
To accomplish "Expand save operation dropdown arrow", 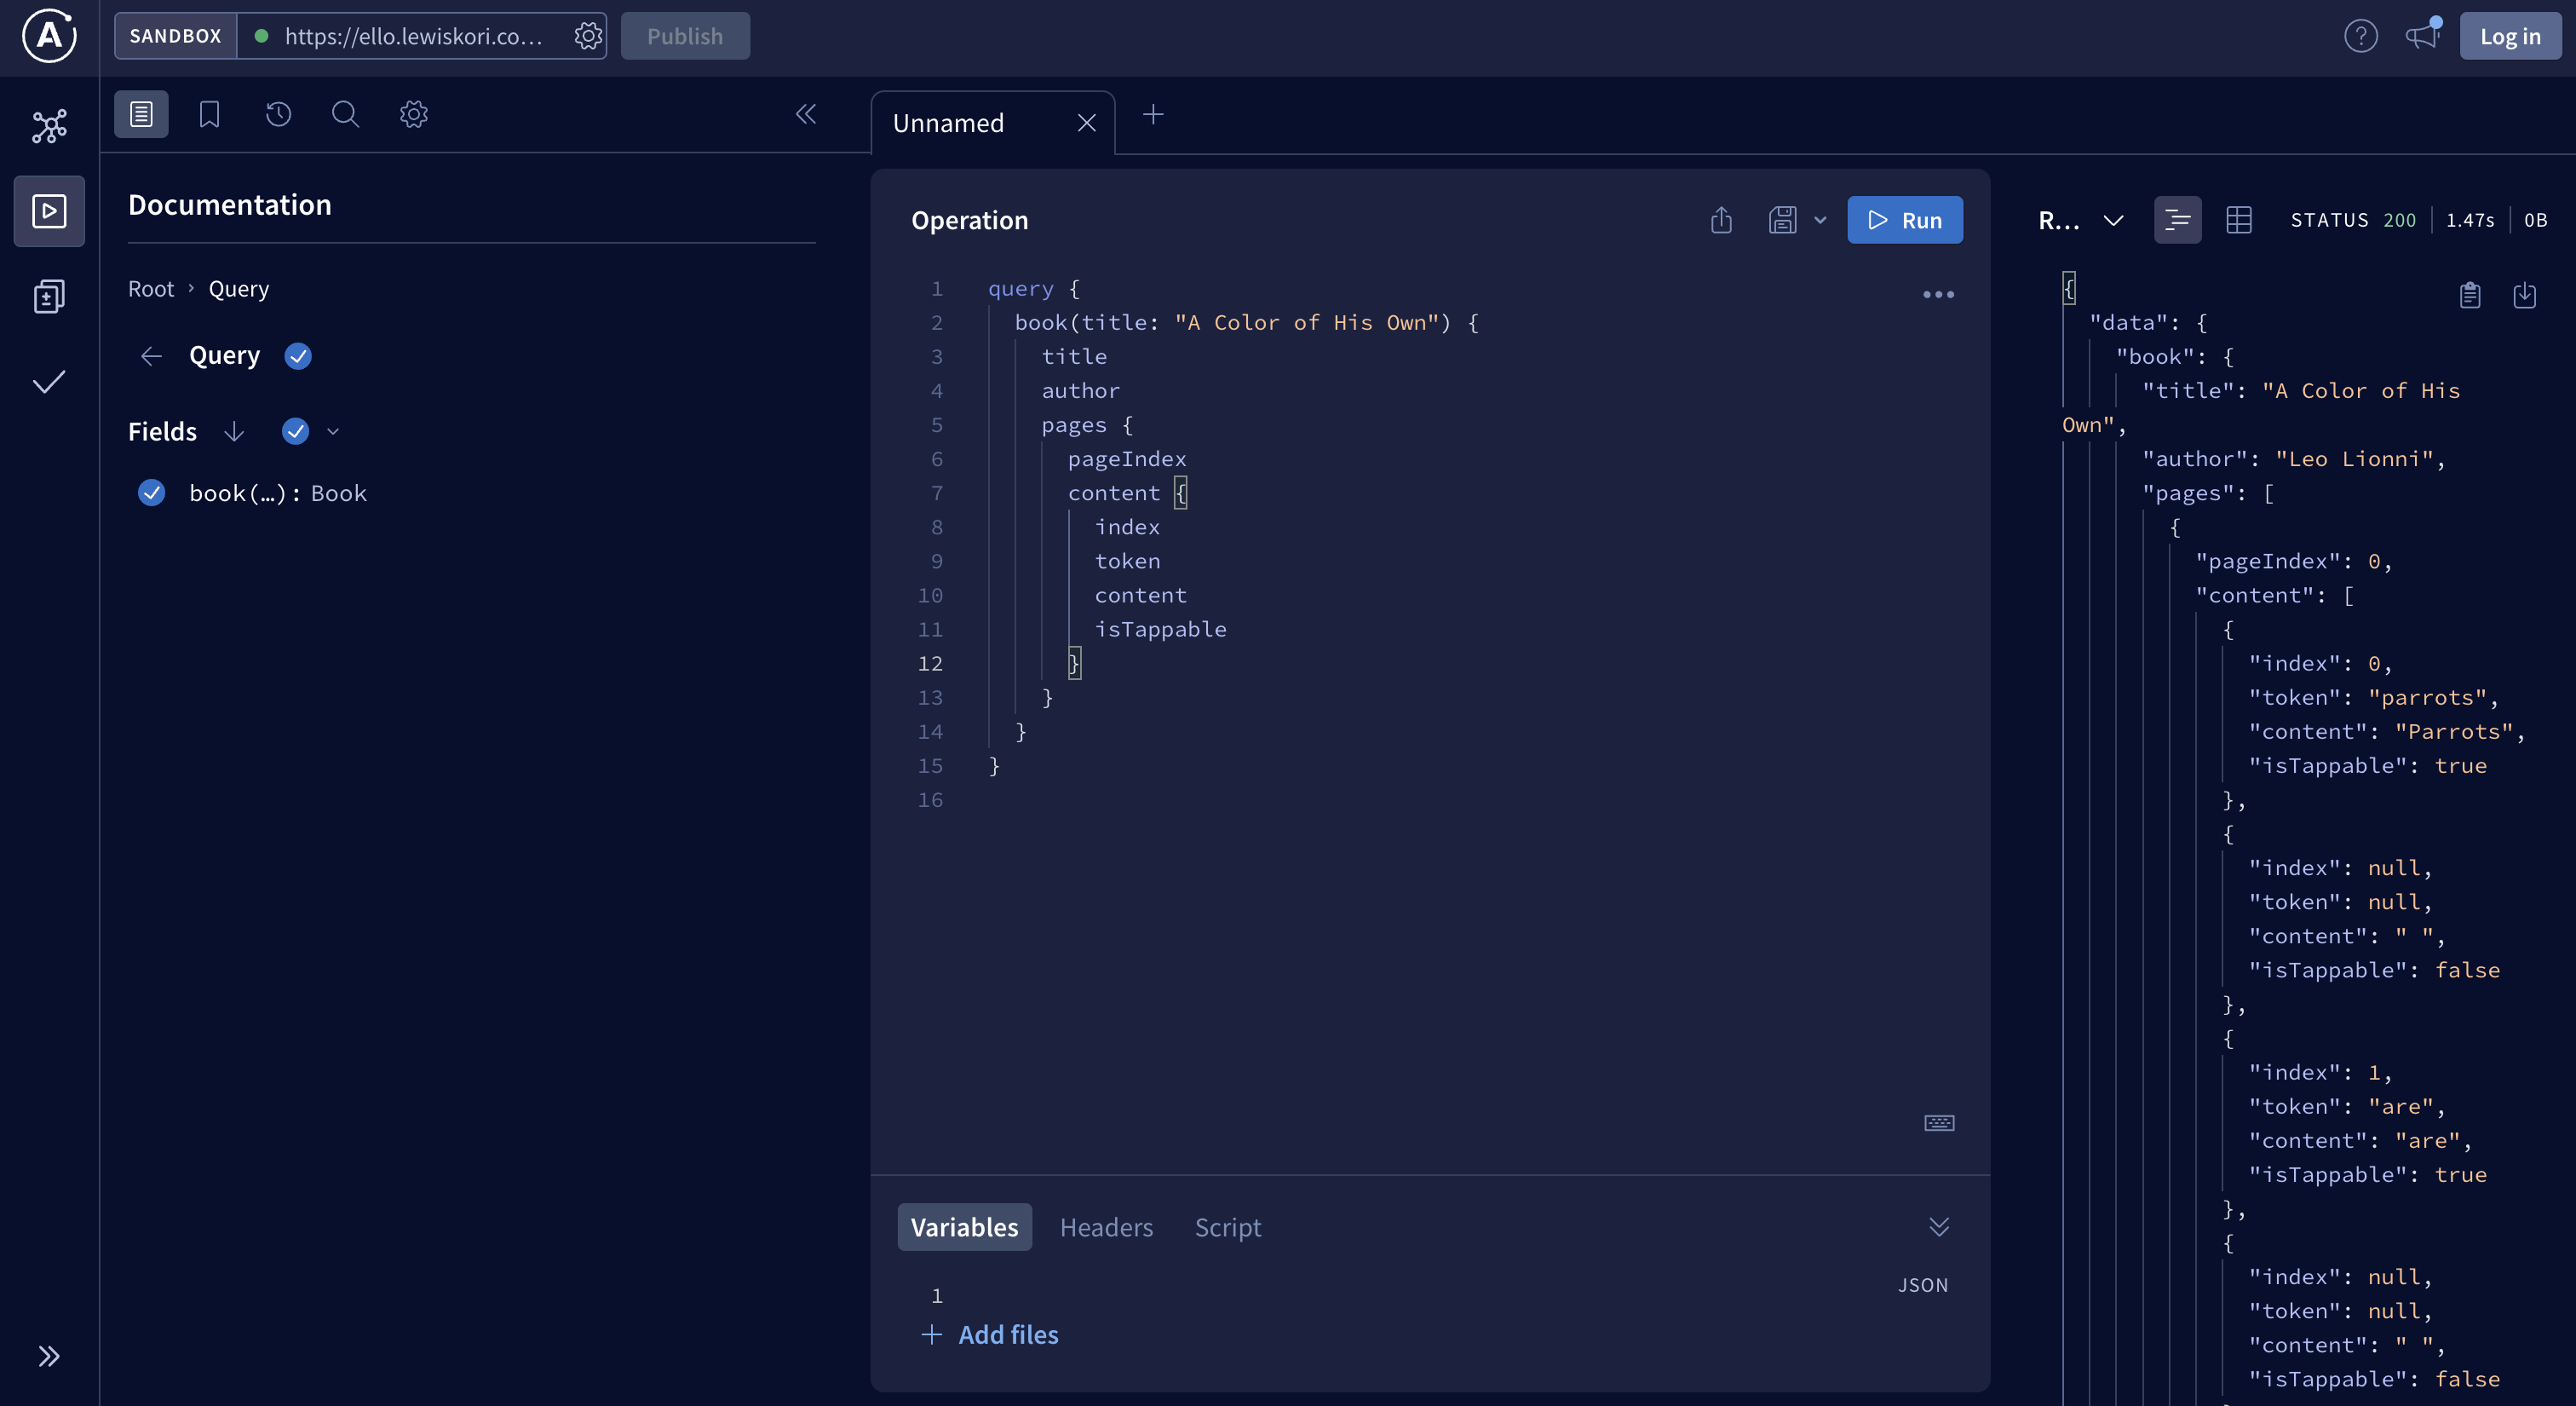I will [x=1820, y=220].
